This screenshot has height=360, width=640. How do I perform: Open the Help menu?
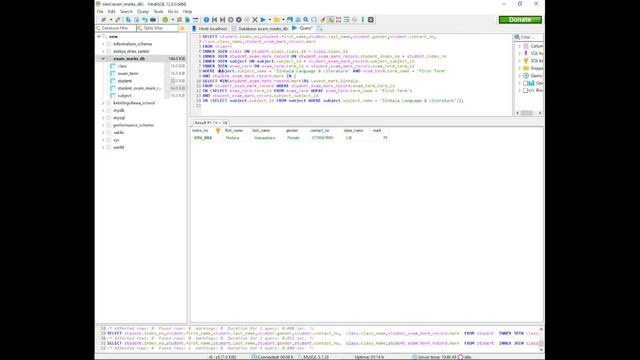point(187,11)
